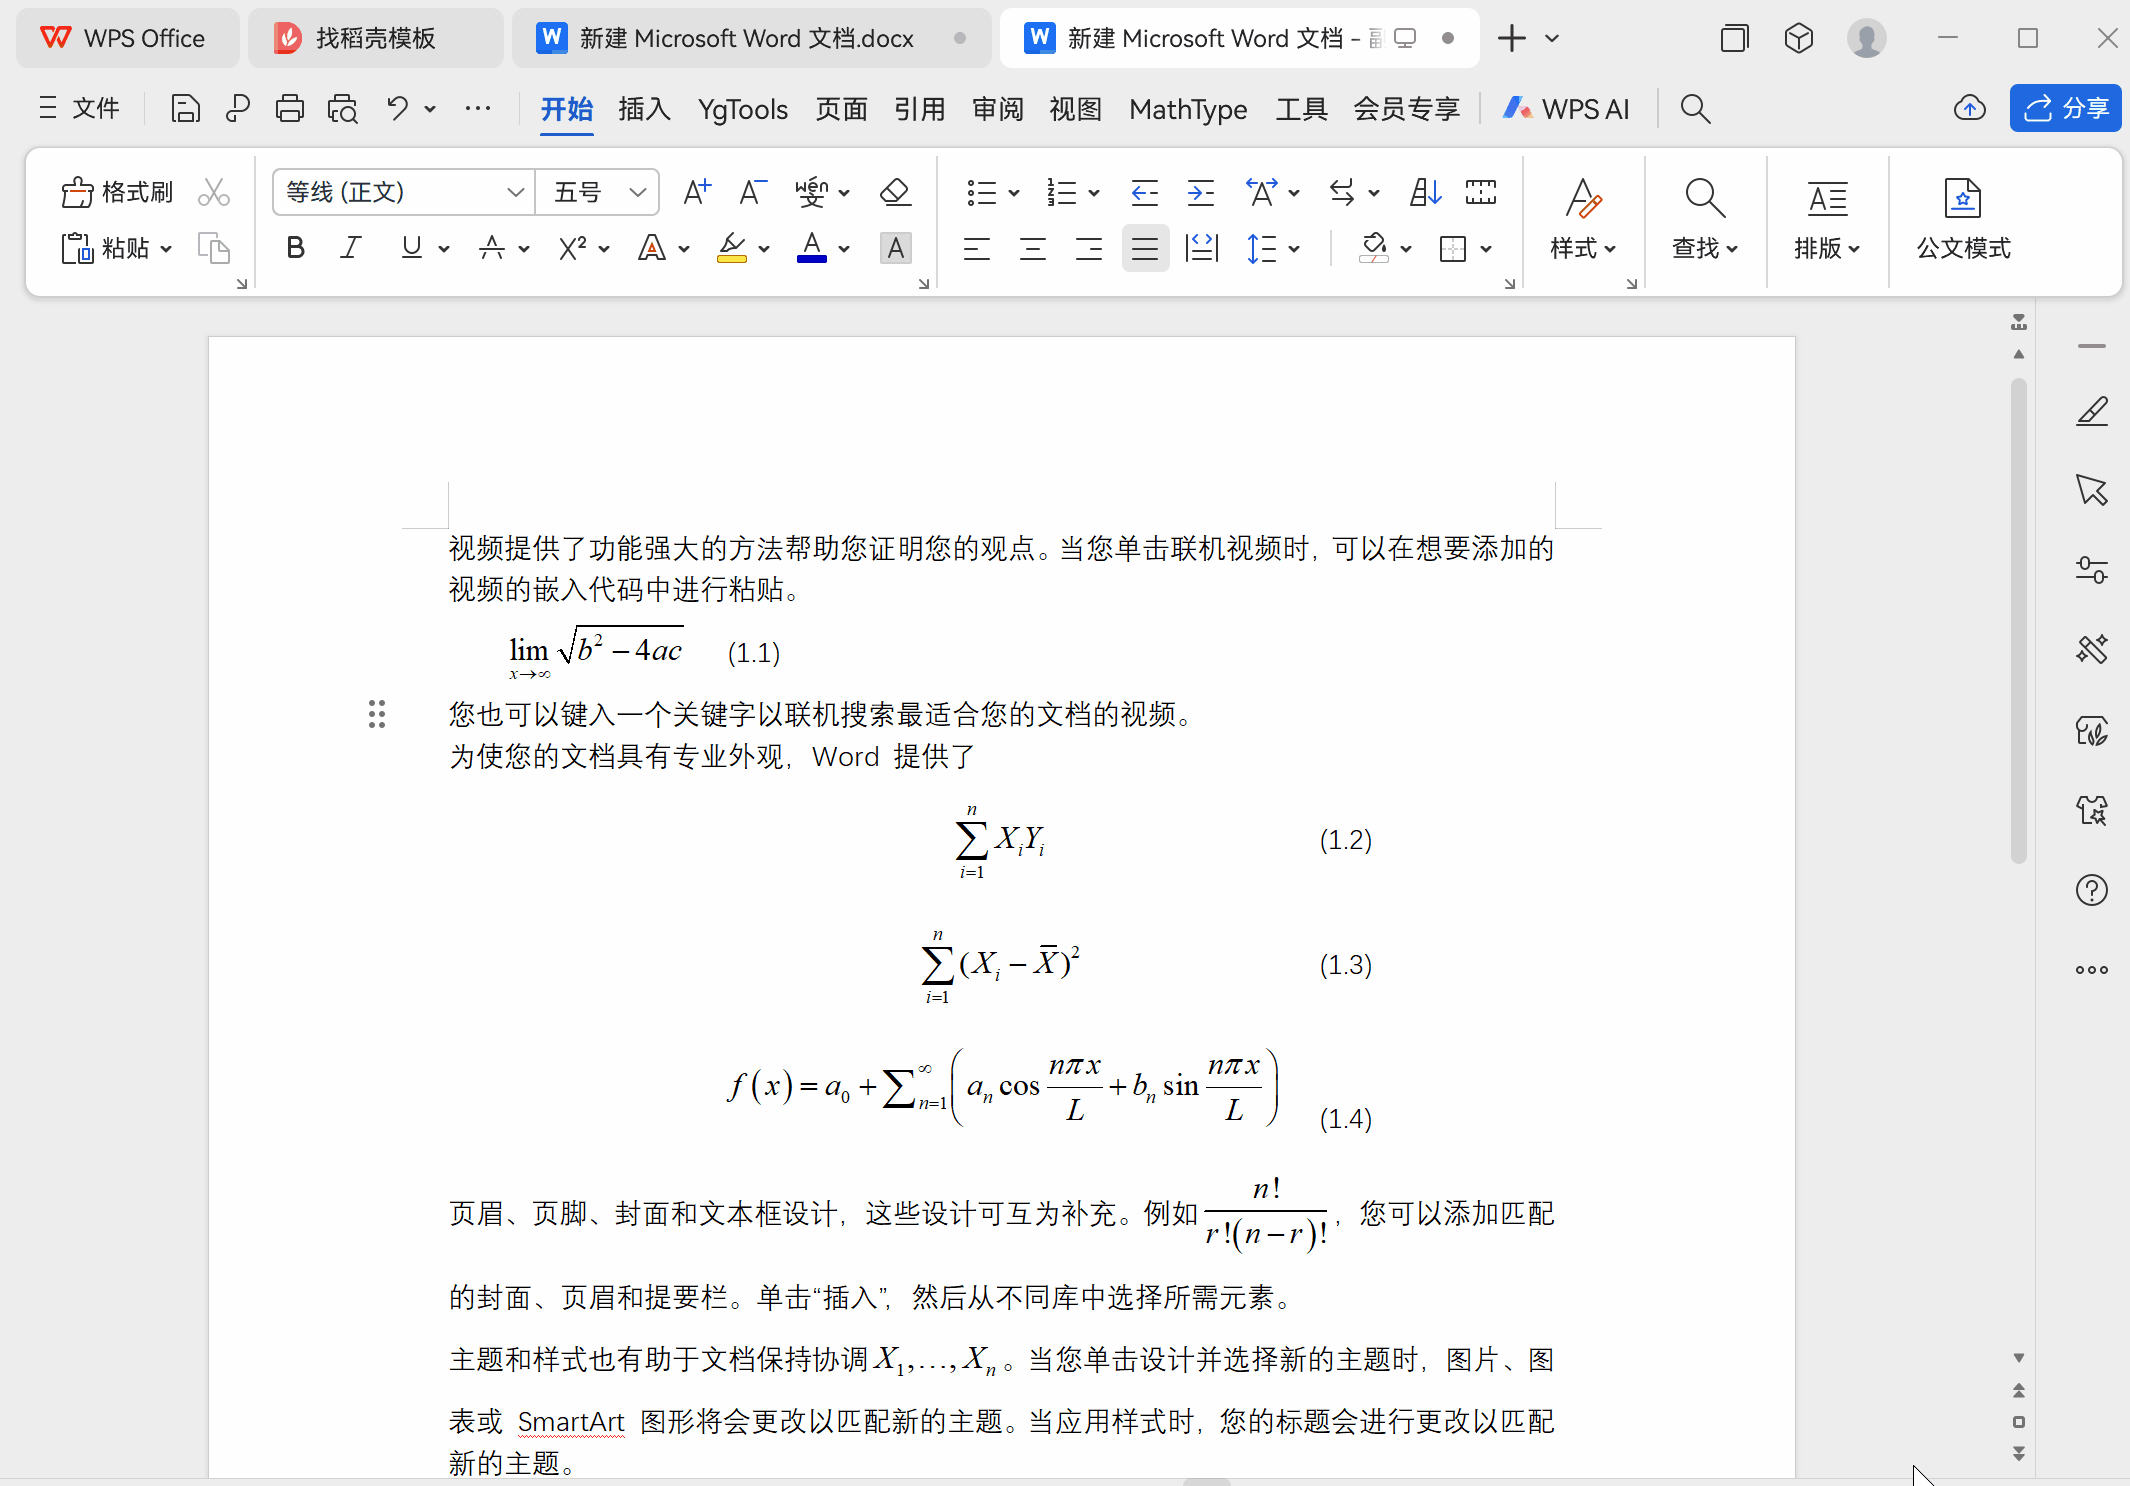
Task: Toggle bold formatting
Action: pos(295,248)
